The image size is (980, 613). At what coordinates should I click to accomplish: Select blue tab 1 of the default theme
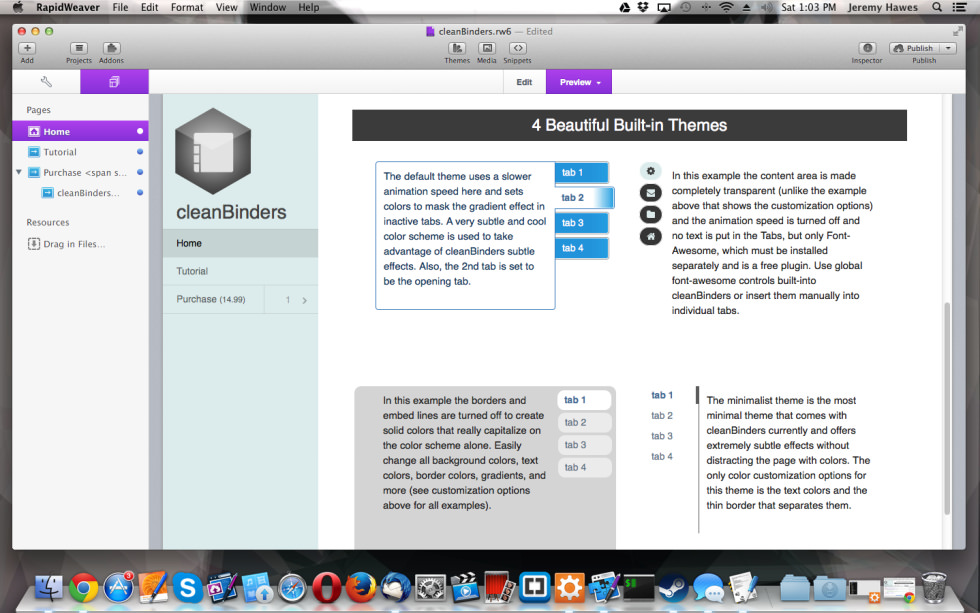point(581,172)
